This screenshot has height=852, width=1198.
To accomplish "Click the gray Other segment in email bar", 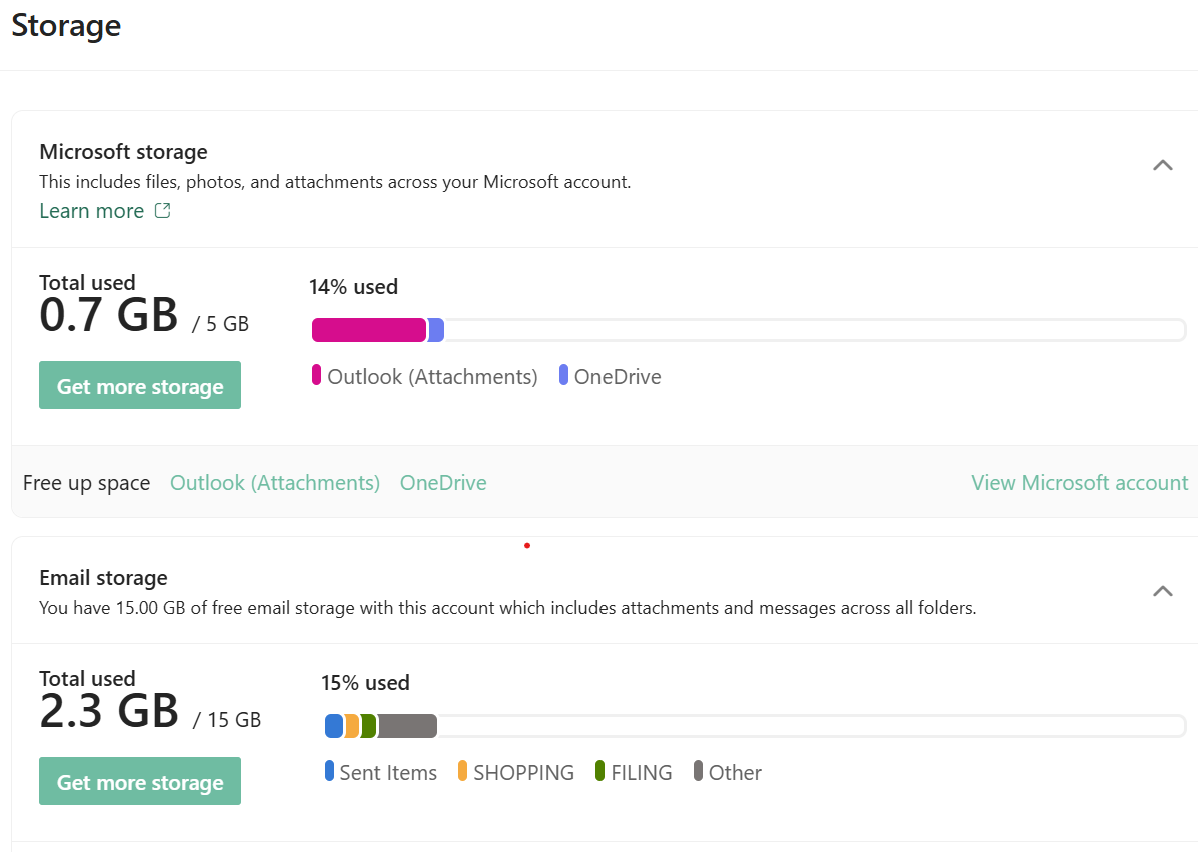I will point(408,726).
